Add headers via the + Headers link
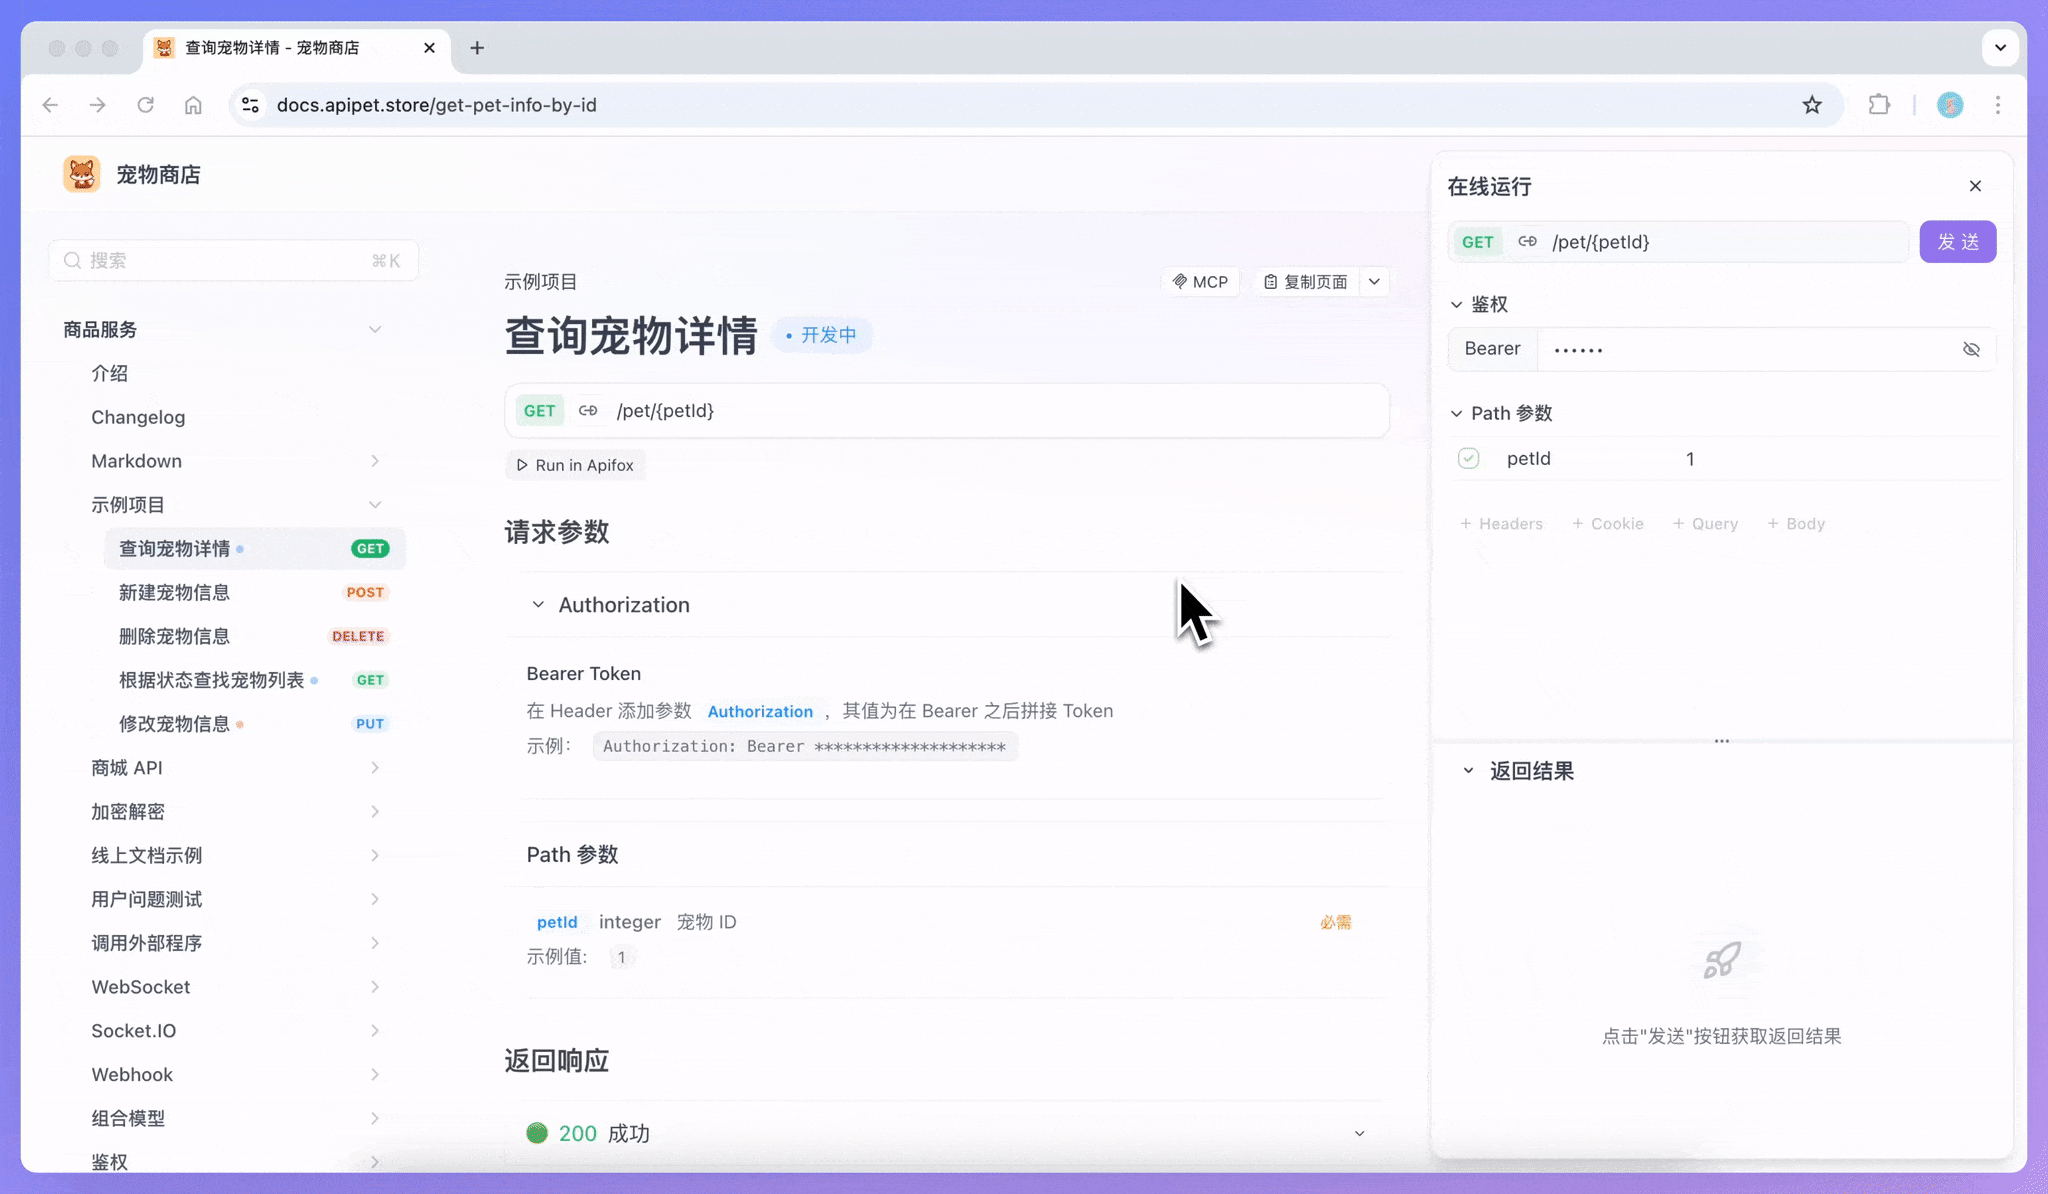The image size is (2048, 1194). tap(1500, 523)
